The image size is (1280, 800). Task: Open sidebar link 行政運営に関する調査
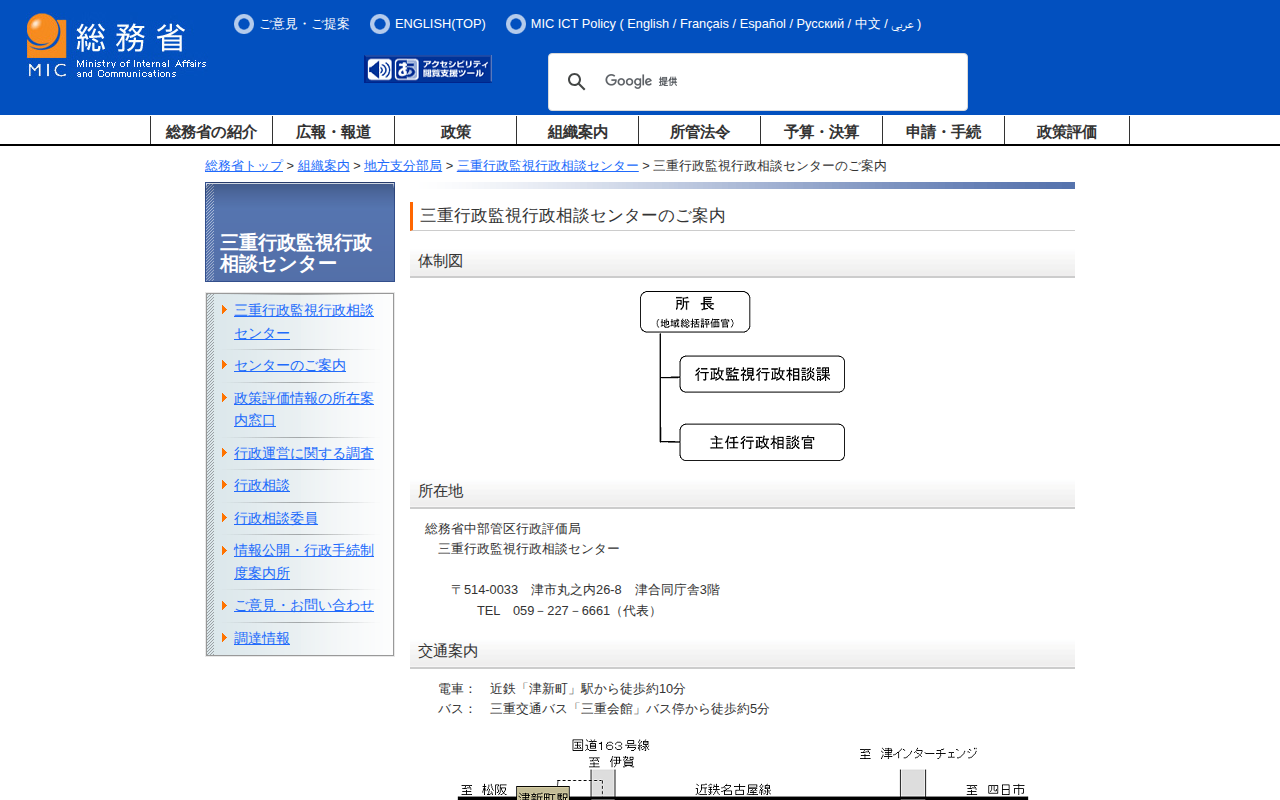(x=304, y=453)
